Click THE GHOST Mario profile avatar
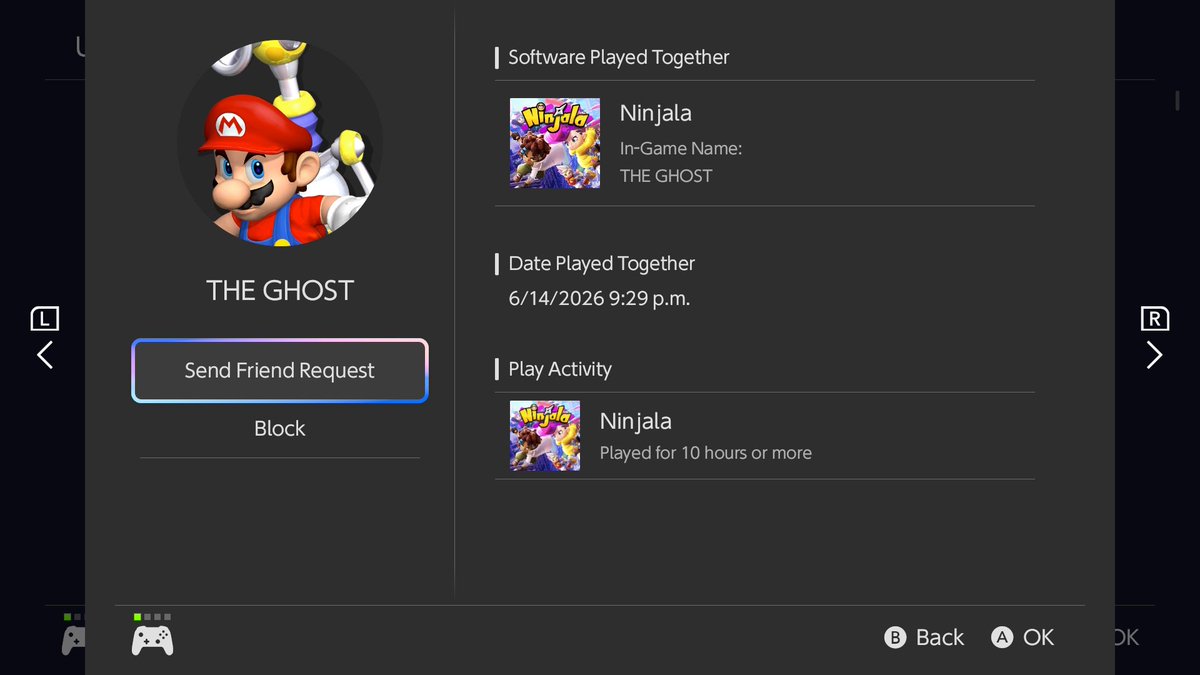 click(x=280, y=143)
